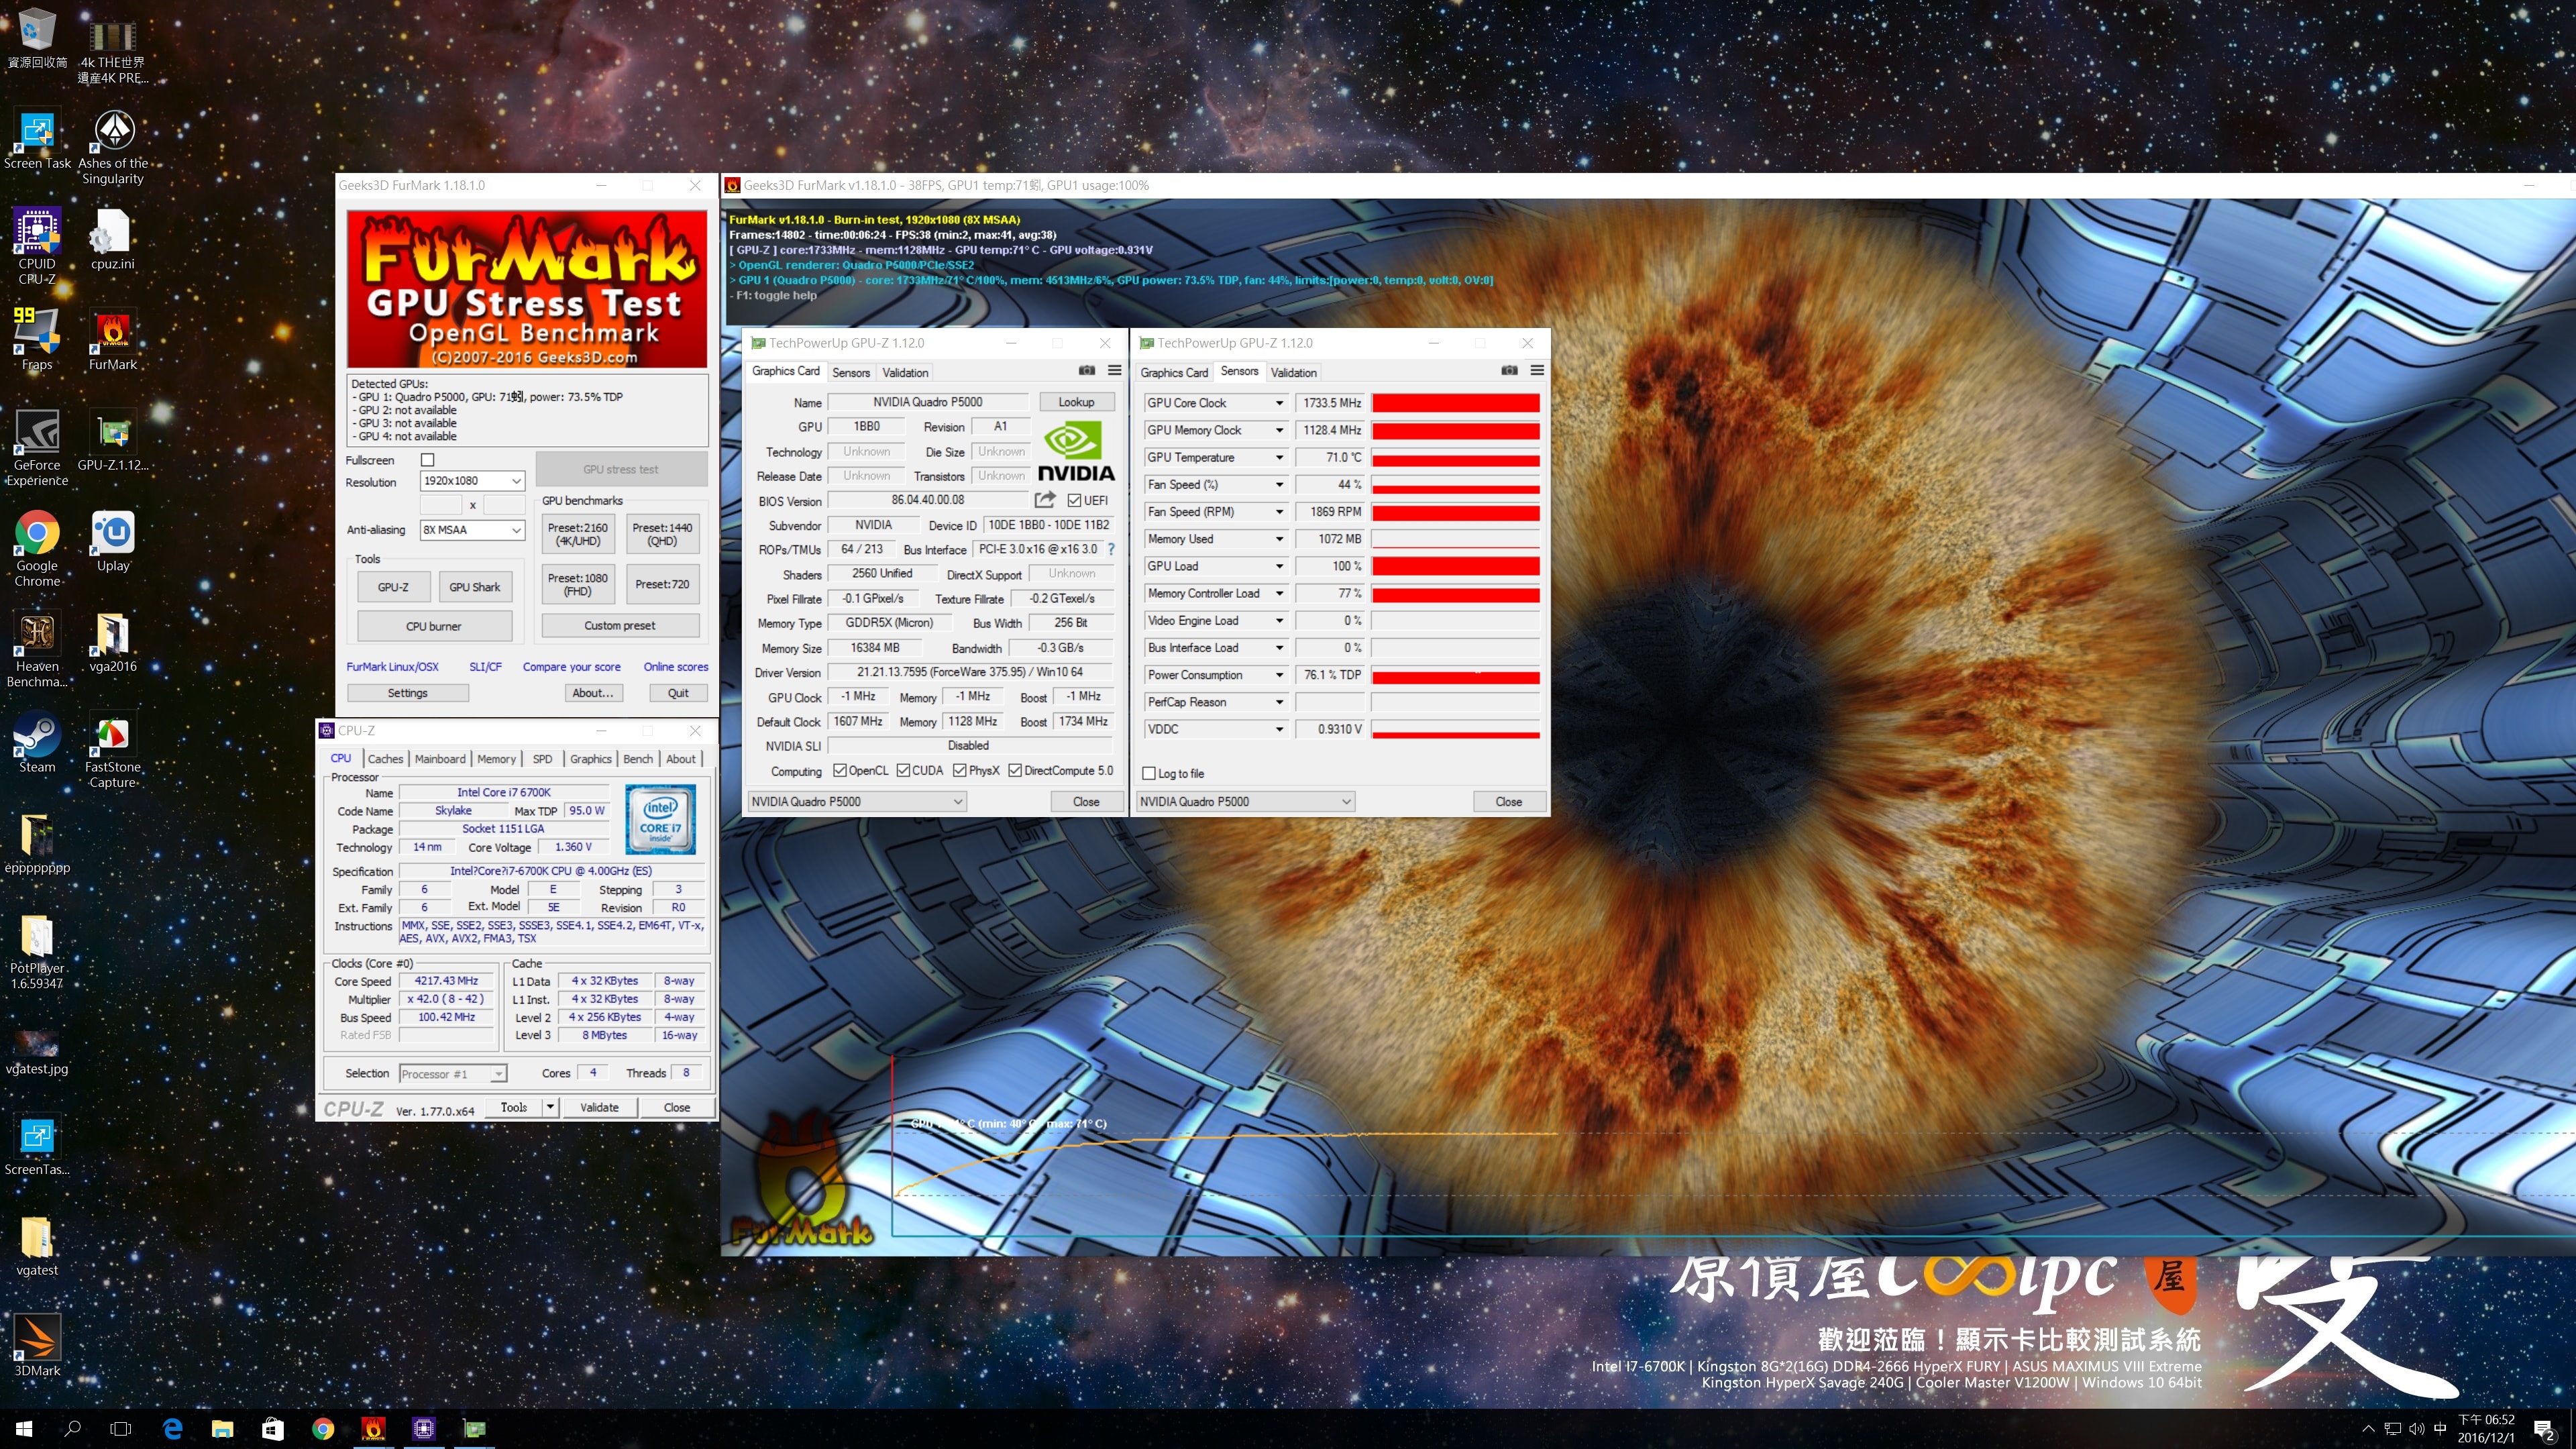
Task: Open the Recycle Bin desktop icon
Action: click(x=37, y=38)
